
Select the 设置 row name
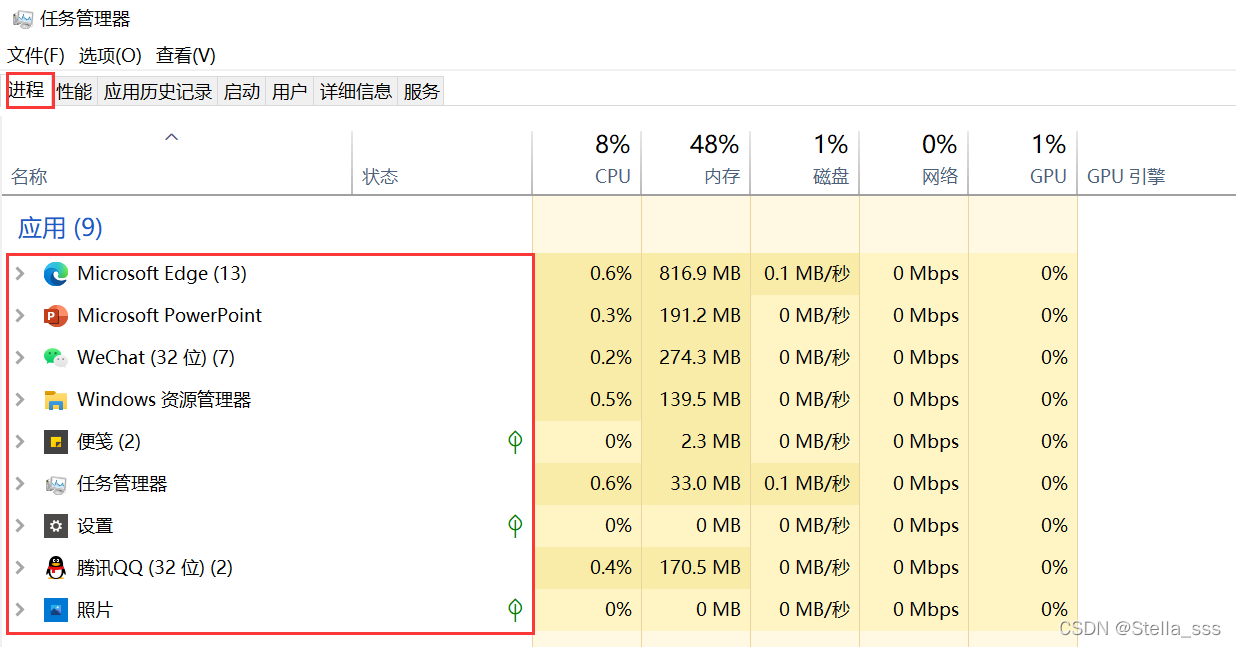pos(95,526)
